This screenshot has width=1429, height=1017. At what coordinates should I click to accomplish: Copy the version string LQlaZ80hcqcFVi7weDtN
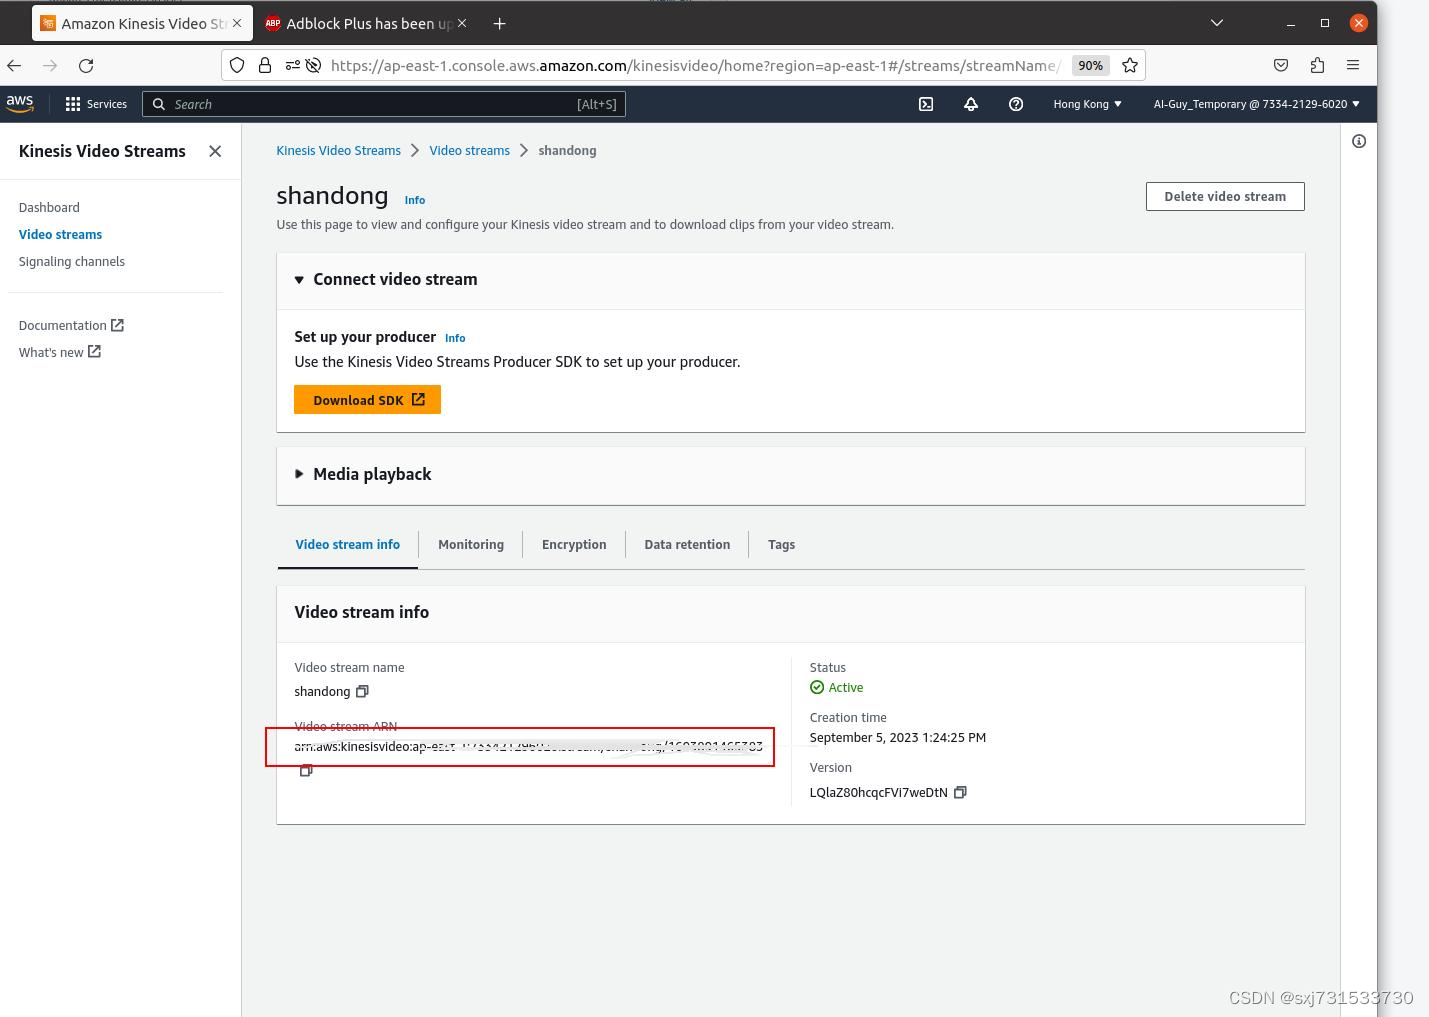(960, 792)
